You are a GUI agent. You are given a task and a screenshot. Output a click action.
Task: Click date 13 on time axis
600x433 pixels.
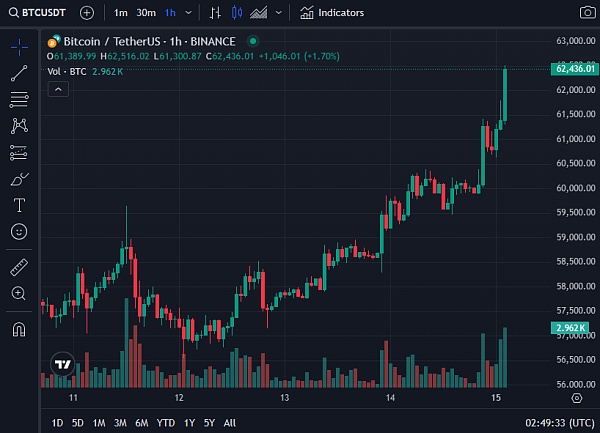click(285, 398)
